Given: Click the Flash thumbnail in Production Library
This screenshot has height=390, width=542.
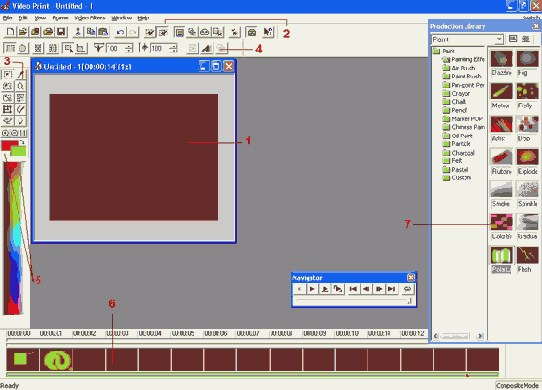Looking at the screenshot, I should pos(527,256).
